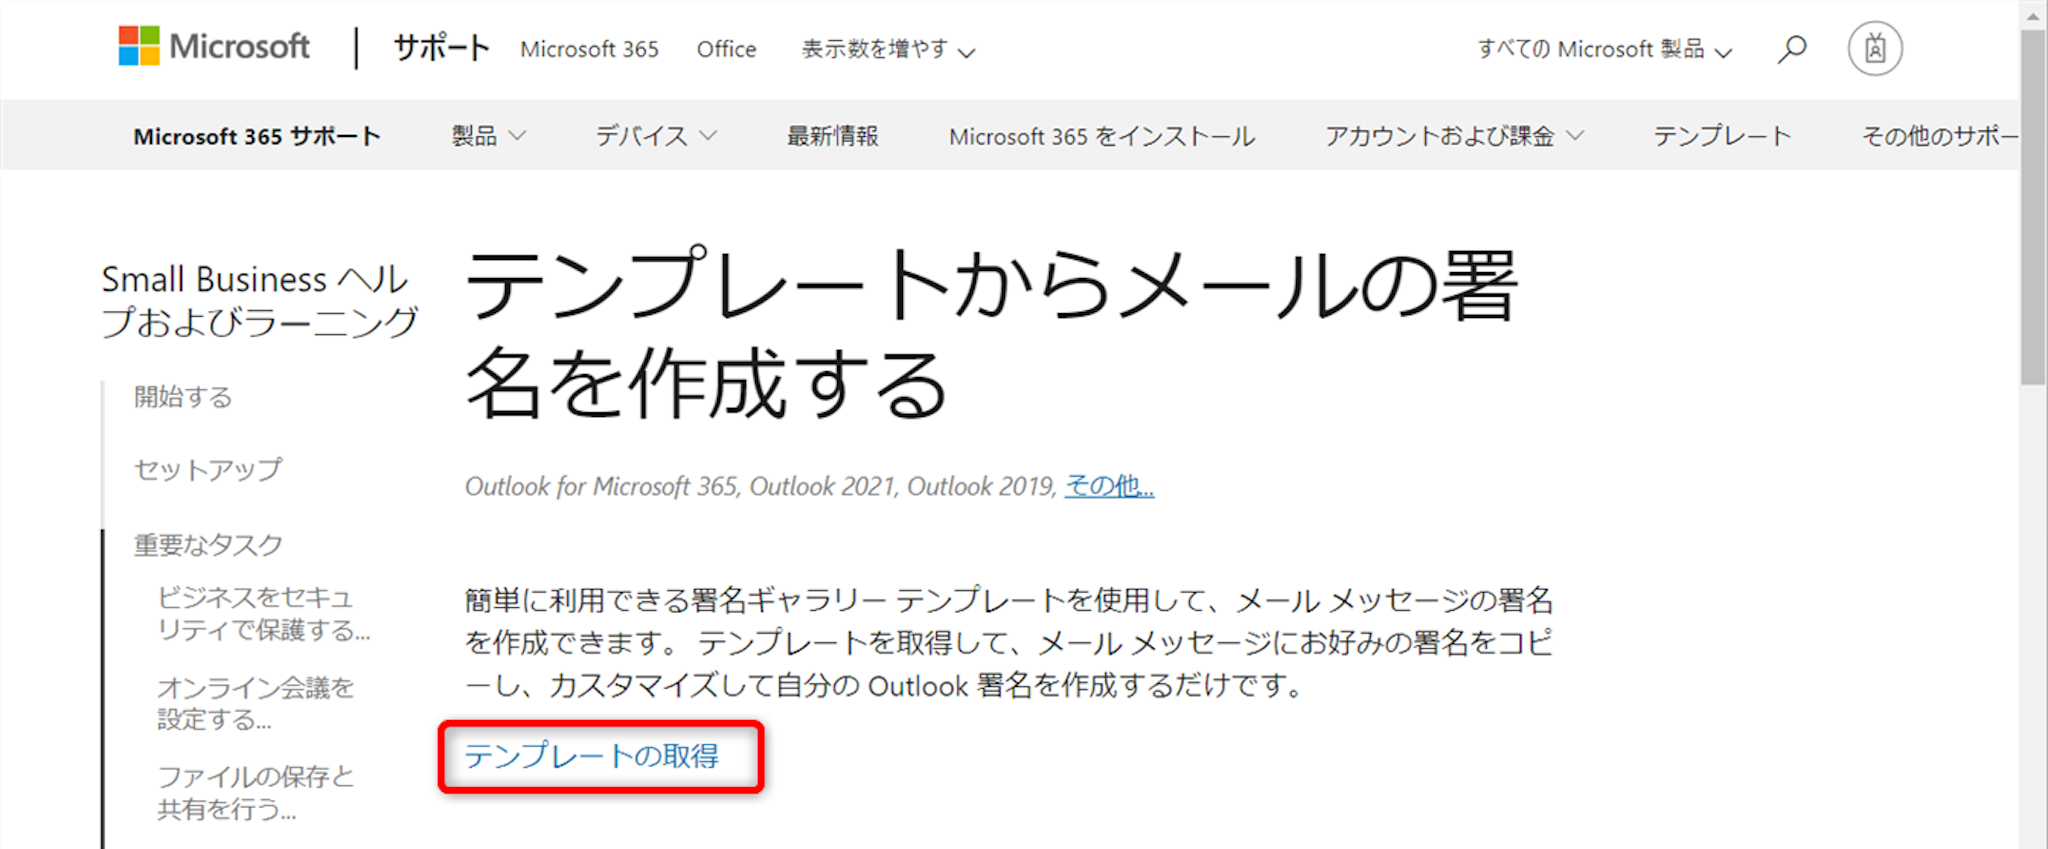Select Office in top navigation
Viewport: 2048px width, 849px height.
tap(726, 49)
